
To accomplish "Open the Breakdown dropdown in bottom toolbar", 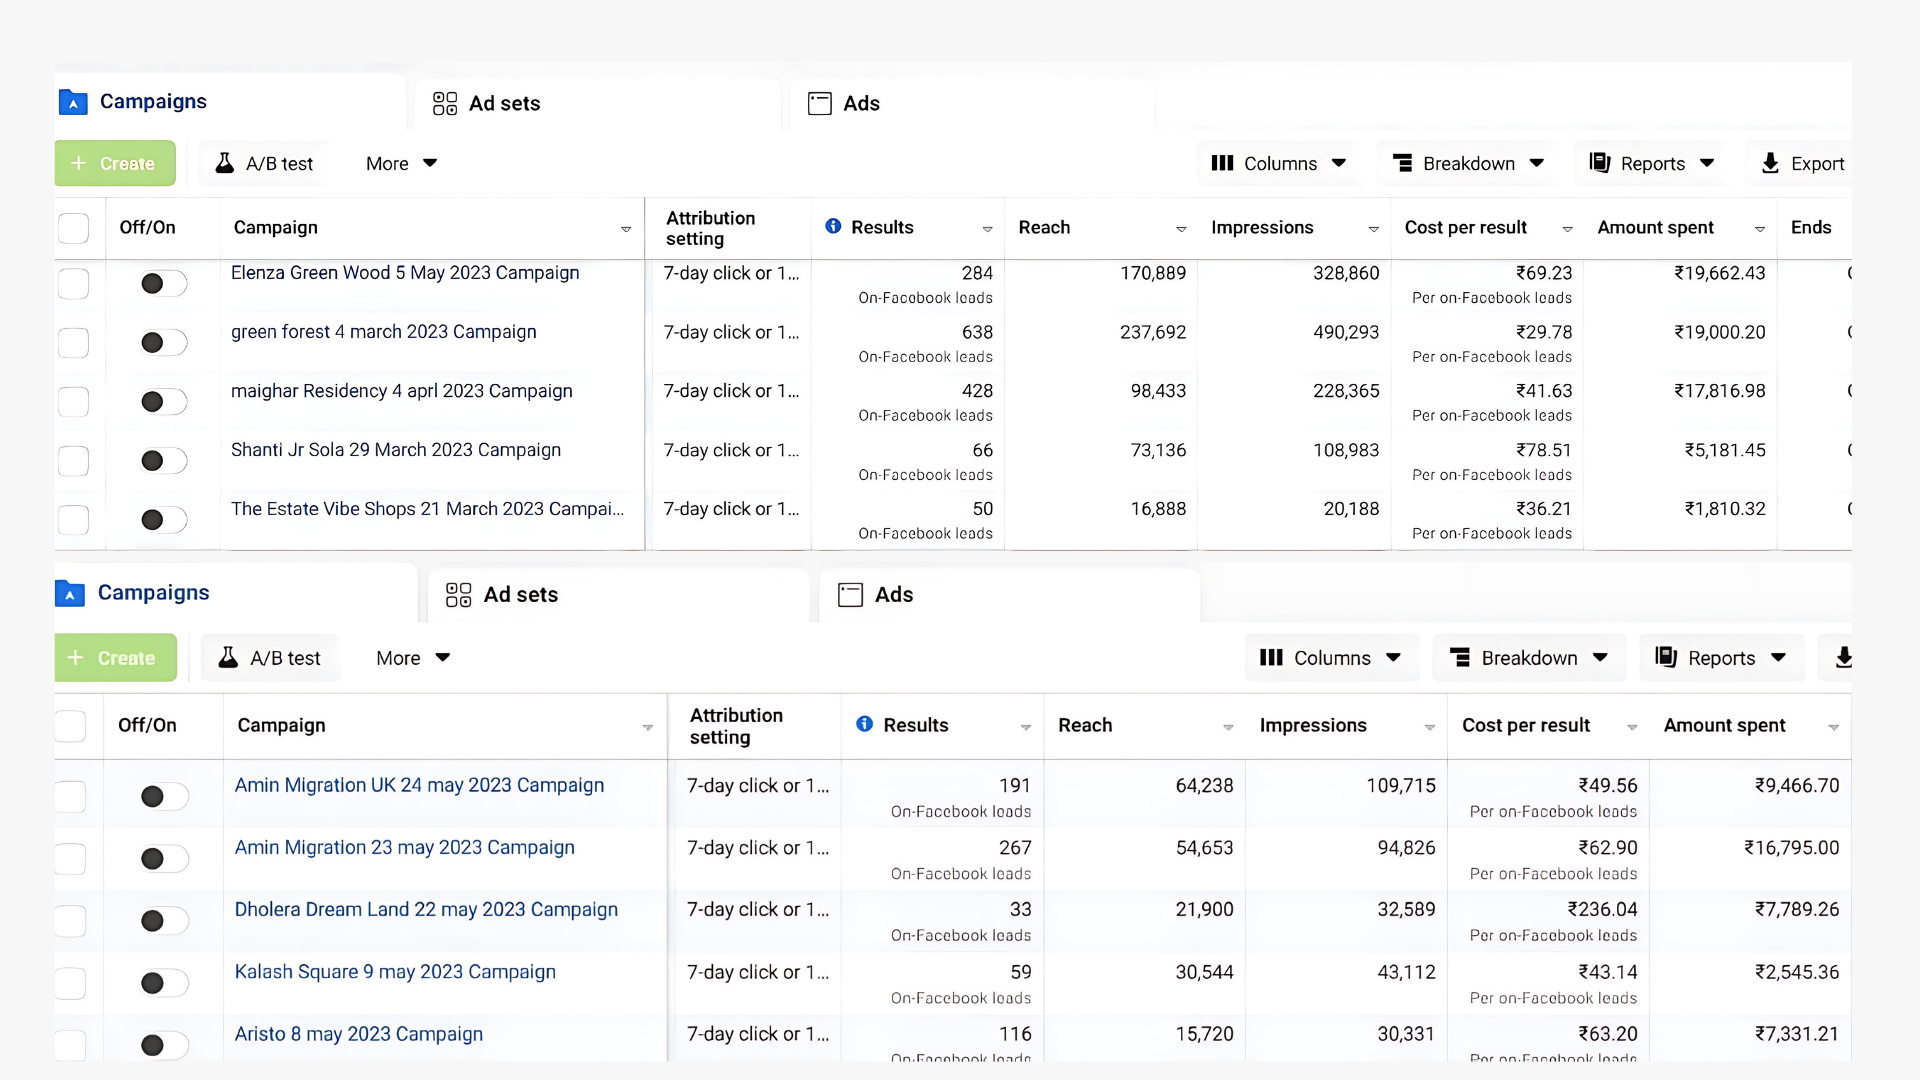I will (x=1528, y=658).
